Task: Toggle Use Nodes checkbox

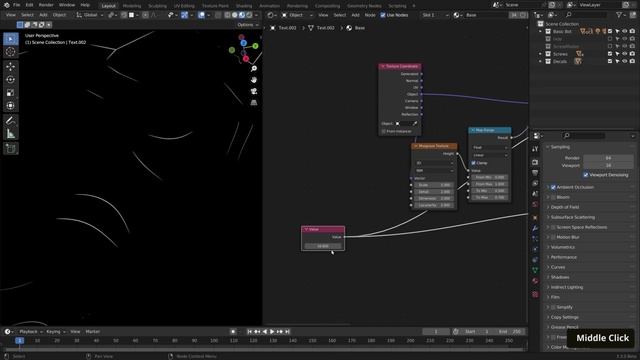Action: point(383,15)
